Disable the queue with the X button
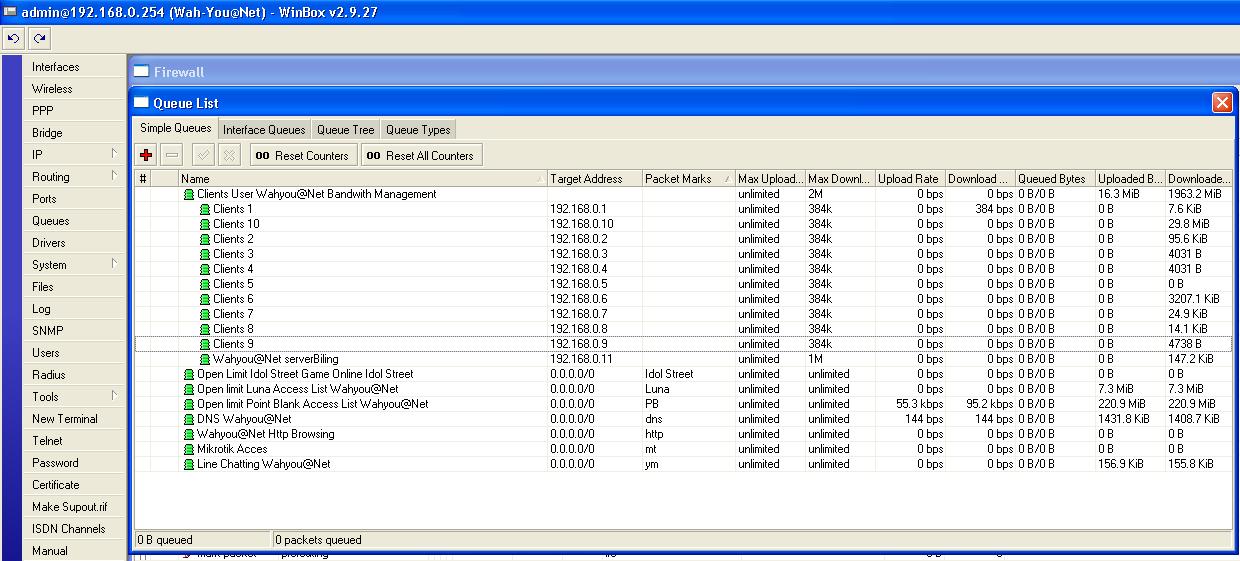The image size is (1240, 561). [x=229, y=155]
